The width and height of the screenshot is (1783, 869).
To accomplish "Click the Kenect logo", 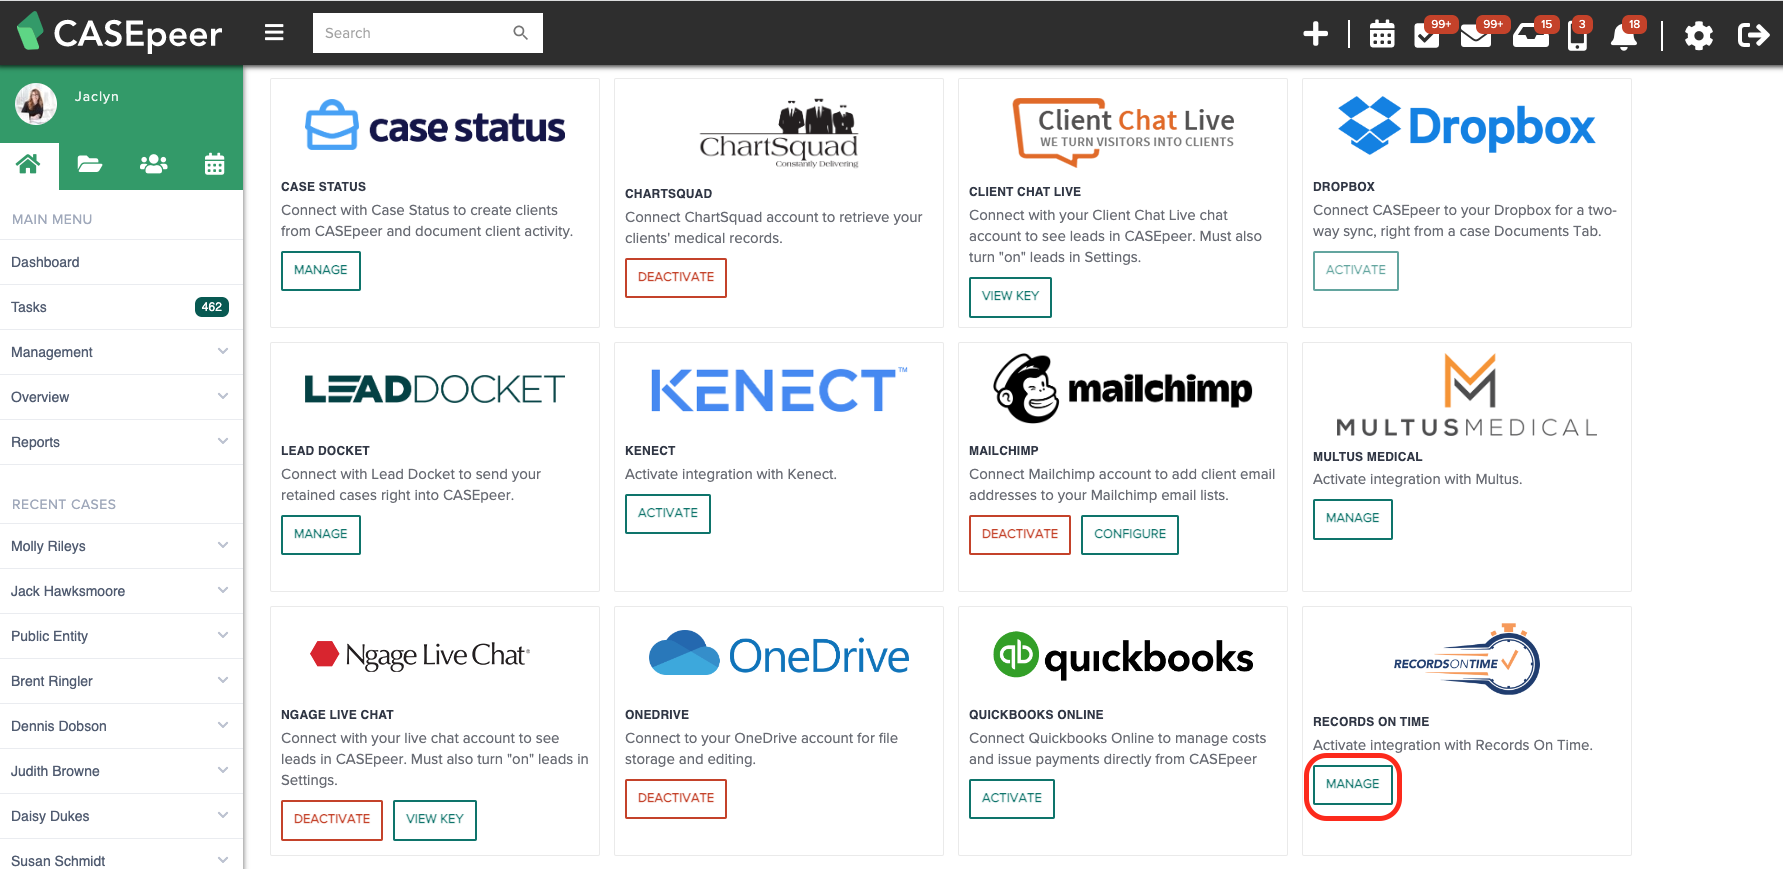I will tap(779, 389).
